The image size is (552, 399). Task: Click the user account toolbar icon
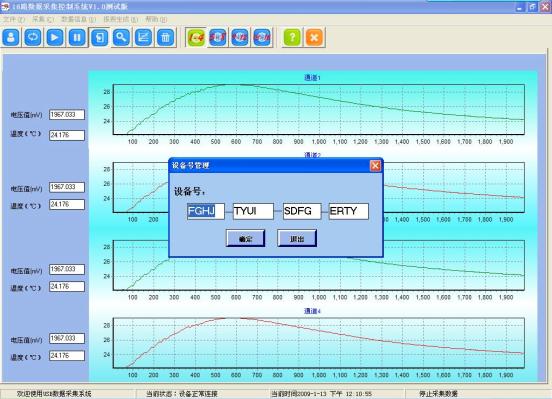tap(11, 37)
